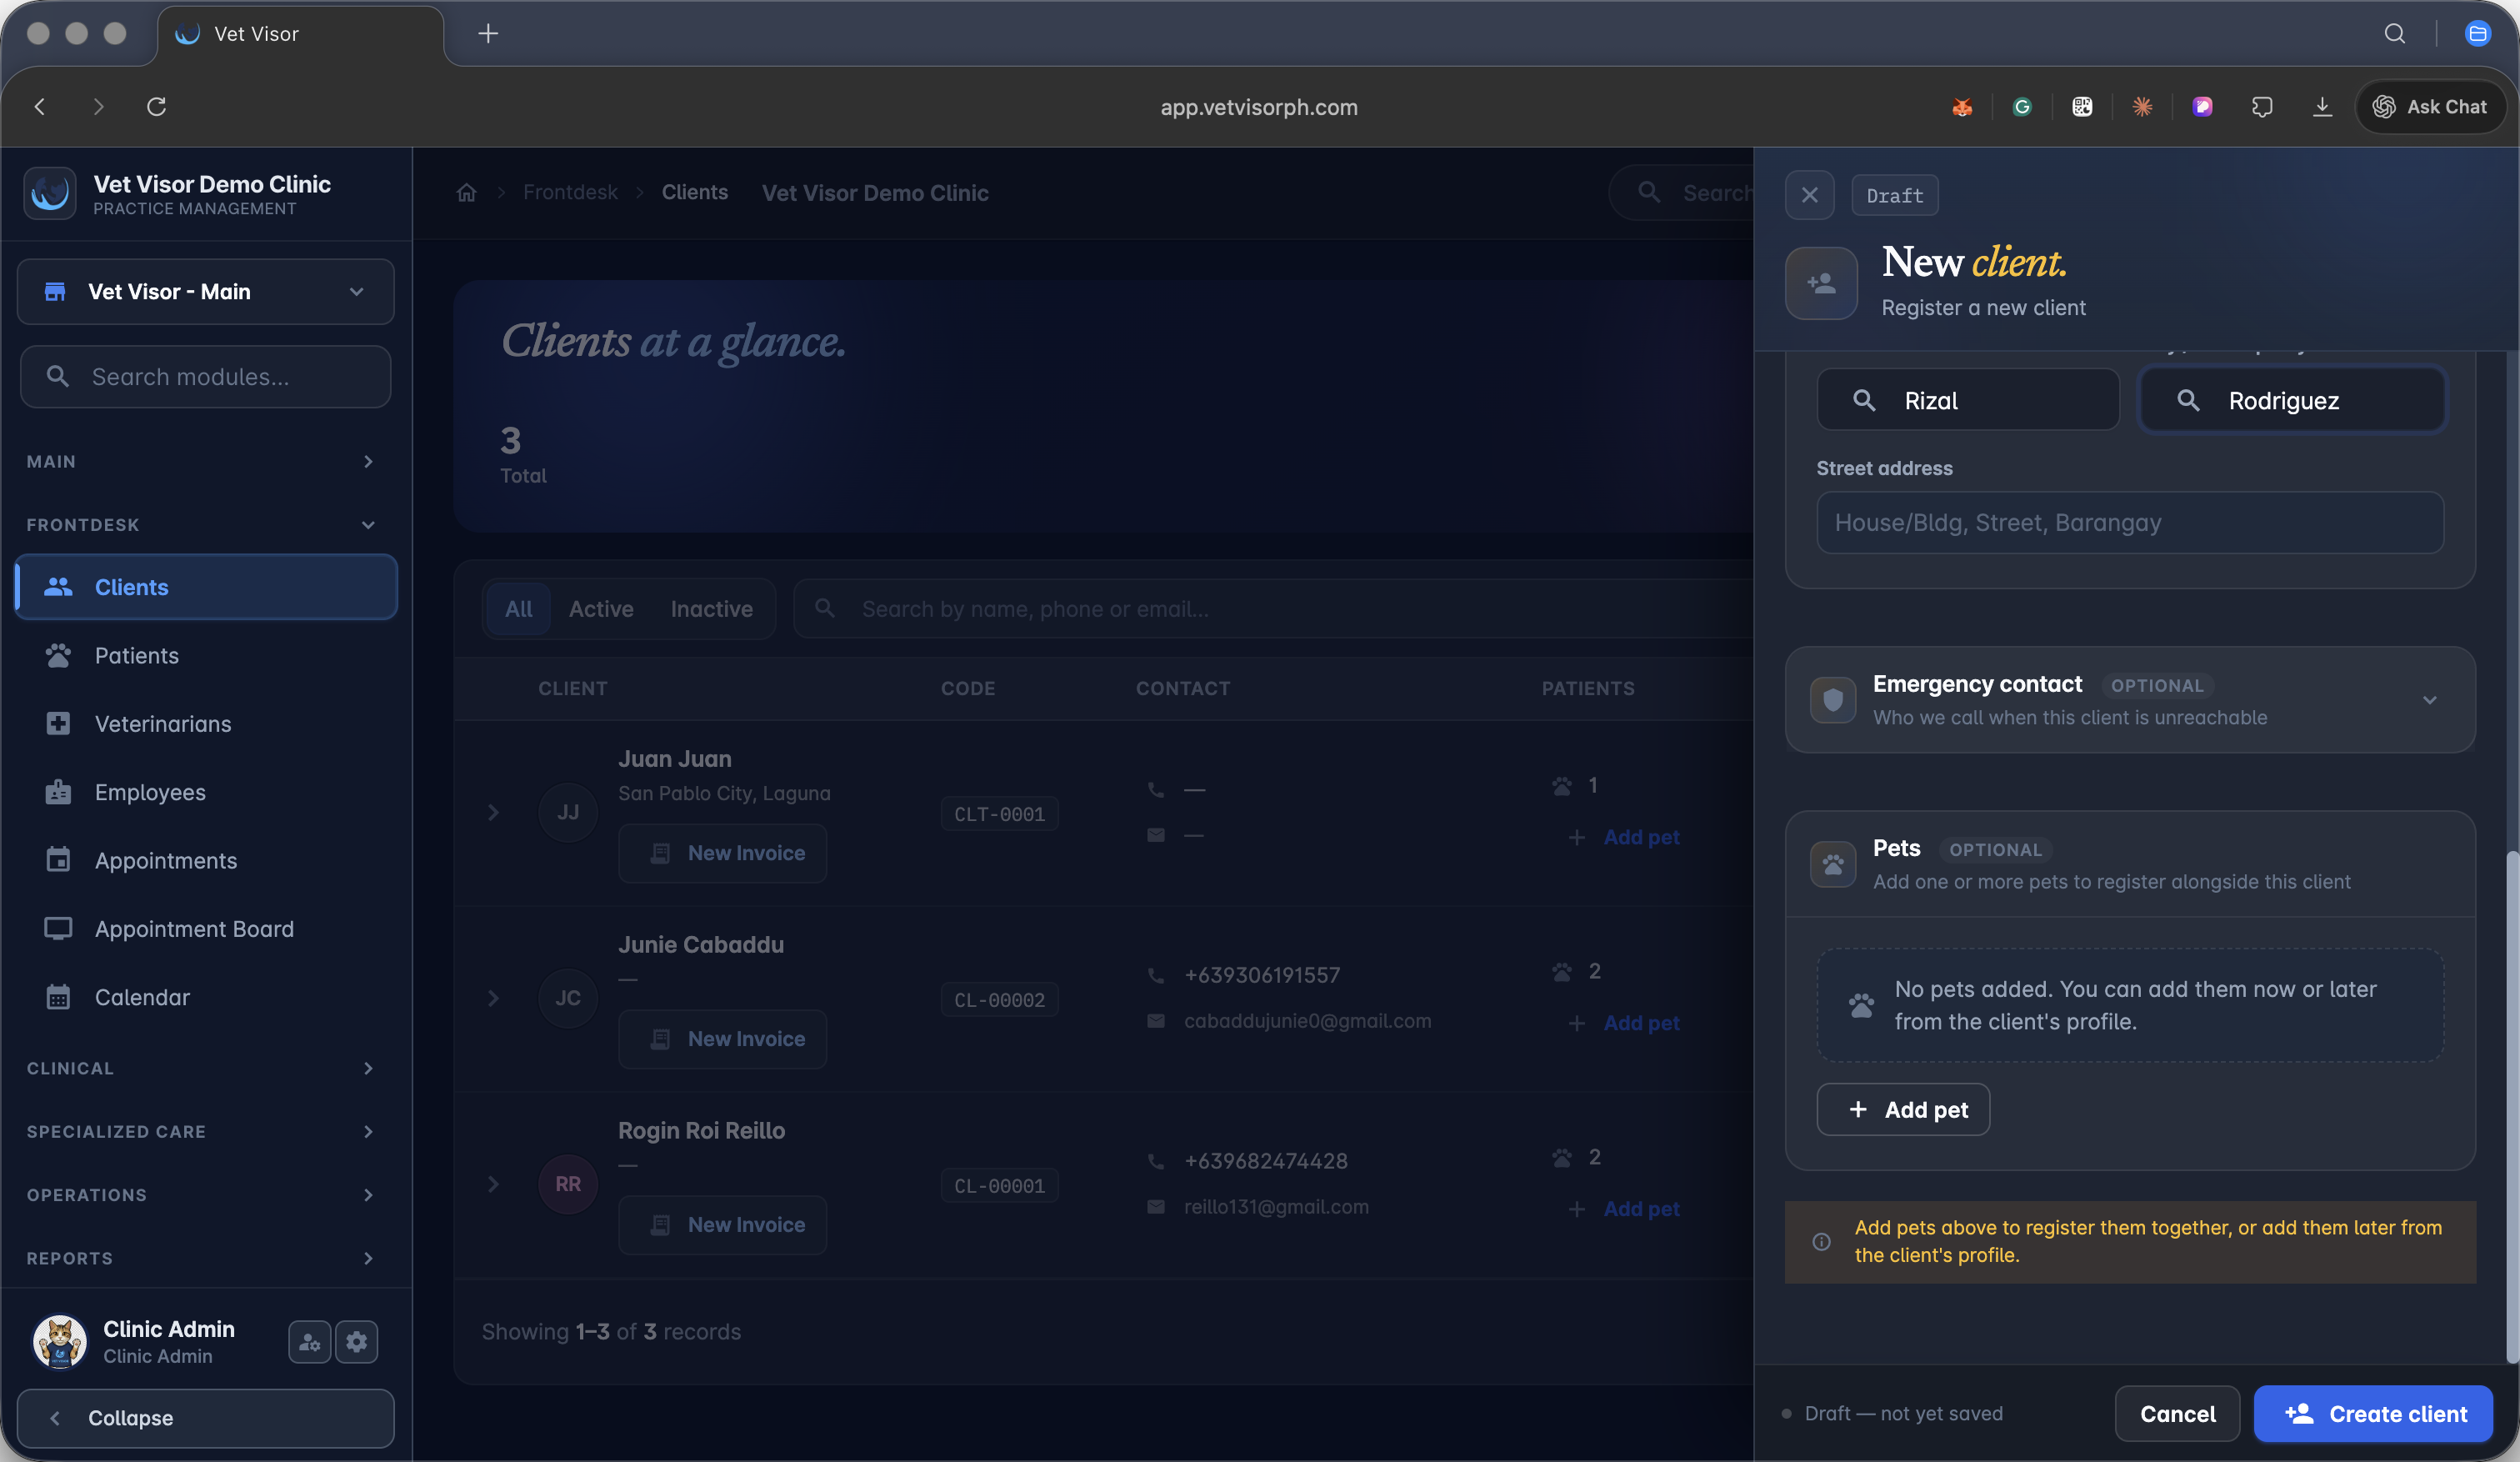Close the New client draft panel
Screen dimensions: 2520x1462
[1810, 195]
